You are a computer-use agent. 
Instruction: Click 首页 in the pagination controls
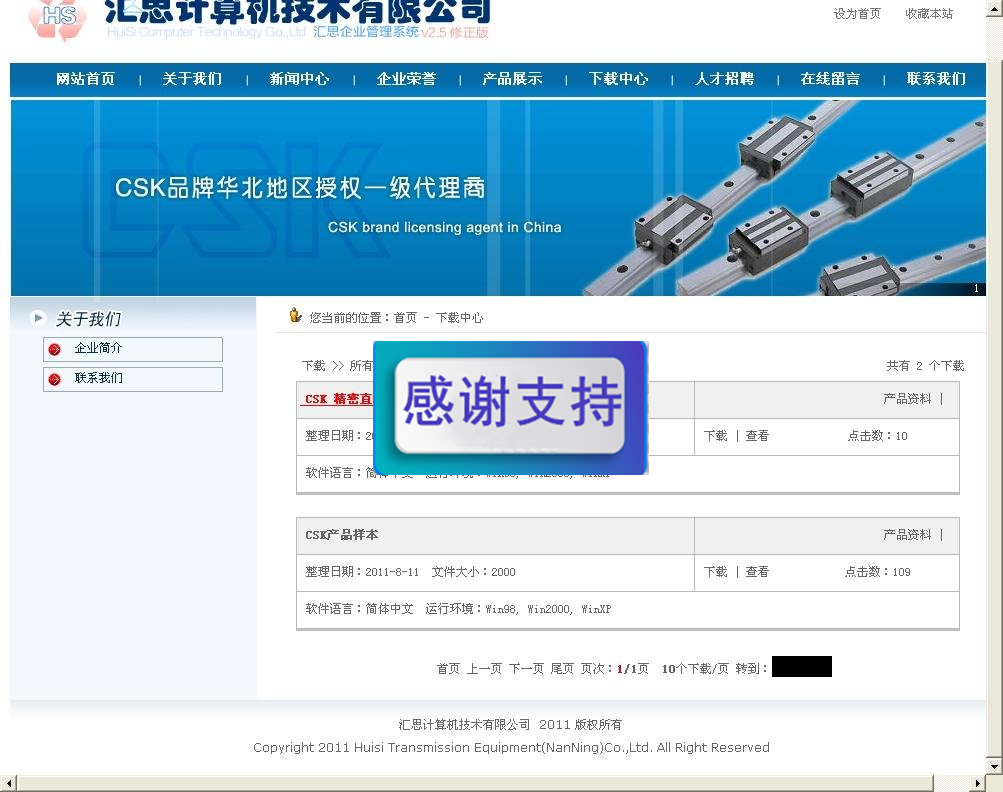(448, 669)
